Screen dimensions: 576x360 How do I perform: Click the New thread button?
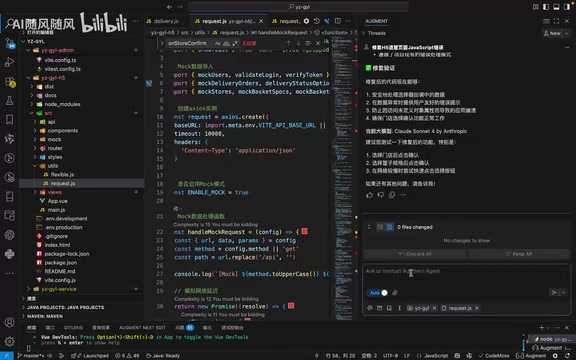(x=552, y=33)
